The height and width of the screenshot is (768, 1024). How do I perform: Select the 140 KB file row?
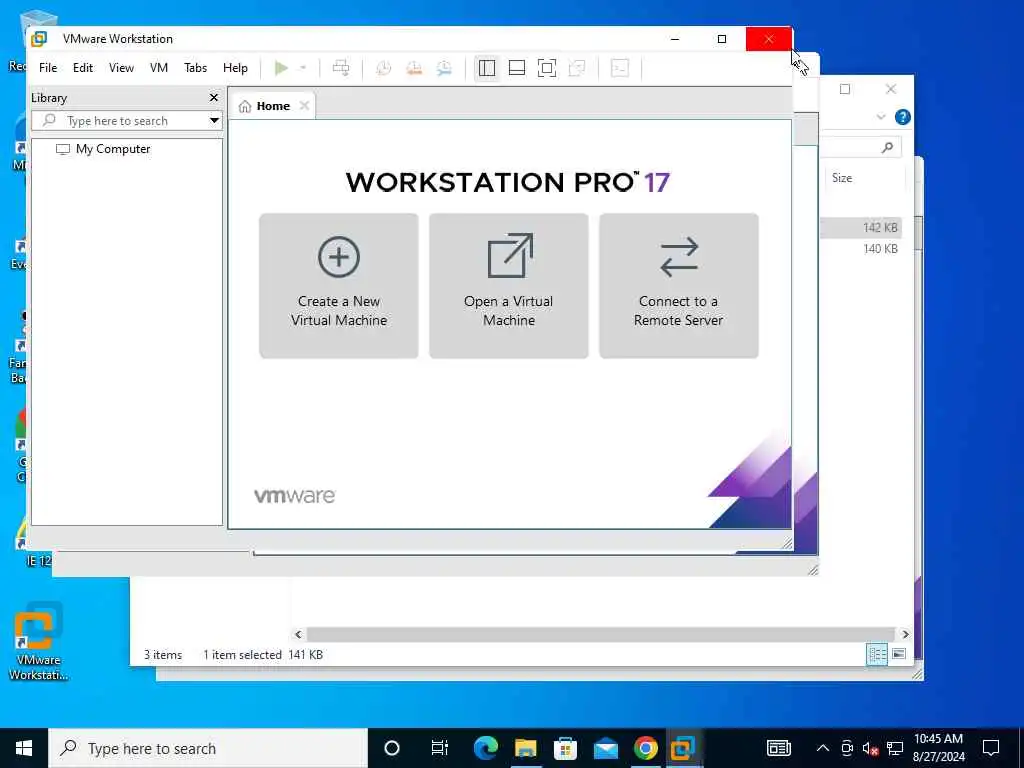click(861, 249)
